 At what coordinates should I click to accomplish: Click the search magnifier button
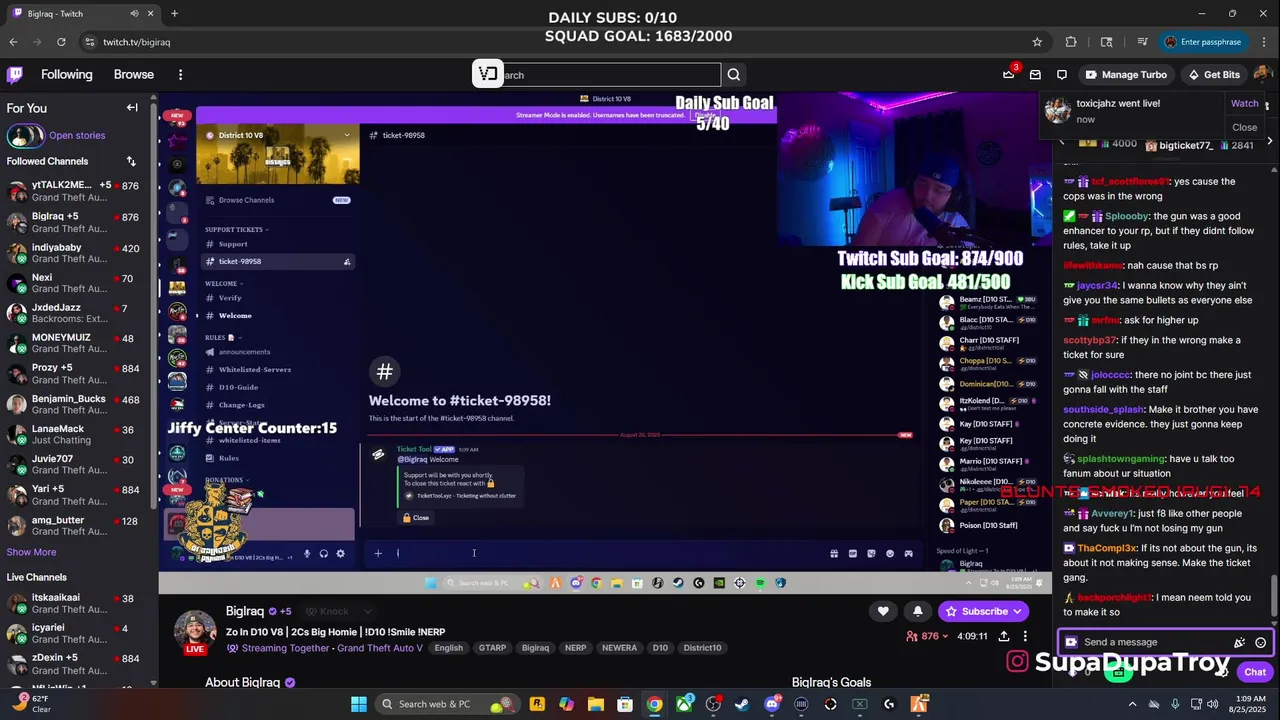[x=734, y=74]
